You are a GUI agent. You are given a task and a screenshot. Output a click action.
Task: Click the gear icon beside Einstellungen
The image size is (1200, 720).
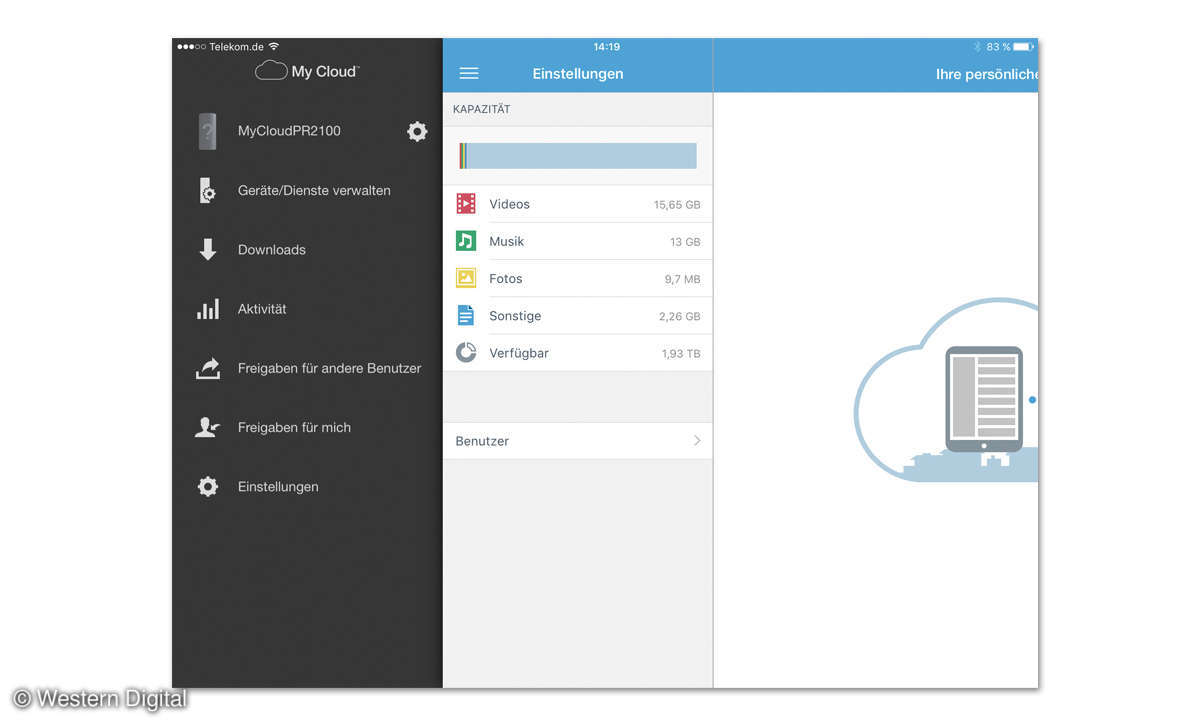click(207, 487)
